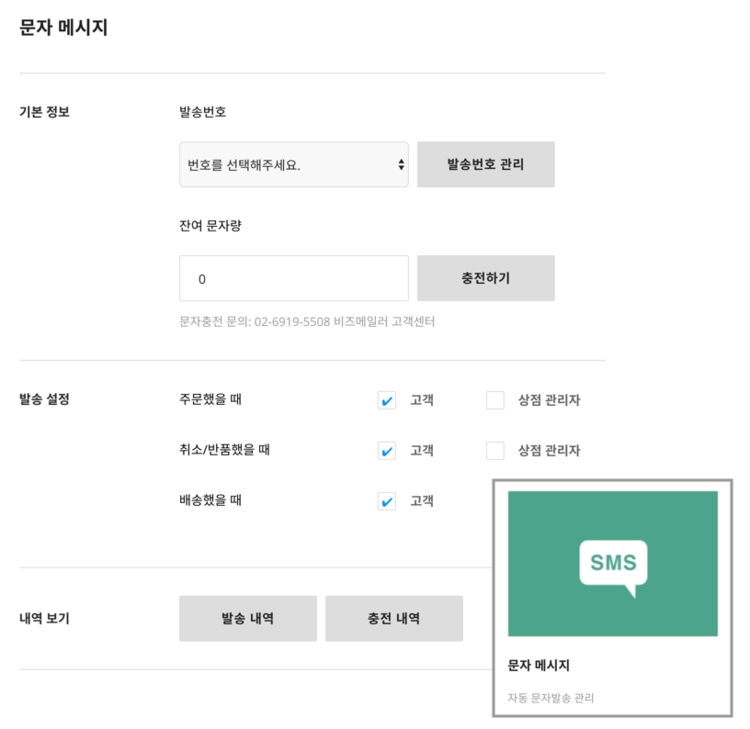Click the 문자 메시지 page heading
Viewport: 750px width, 729px height.
(x=63, y=28)
